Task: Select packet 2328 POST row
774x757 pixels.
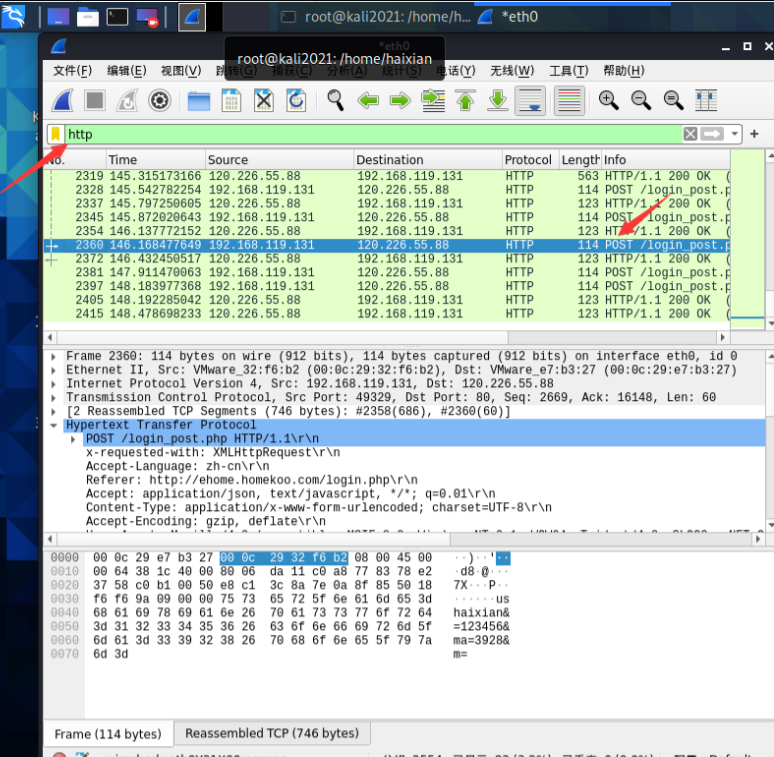Action: tap(387, 190)
